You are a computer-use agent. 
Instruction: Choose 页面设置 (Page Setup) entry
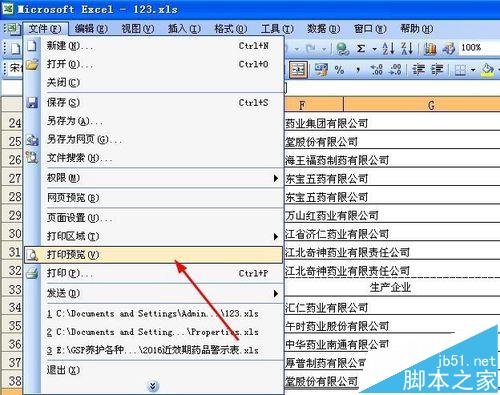[153, 218]
